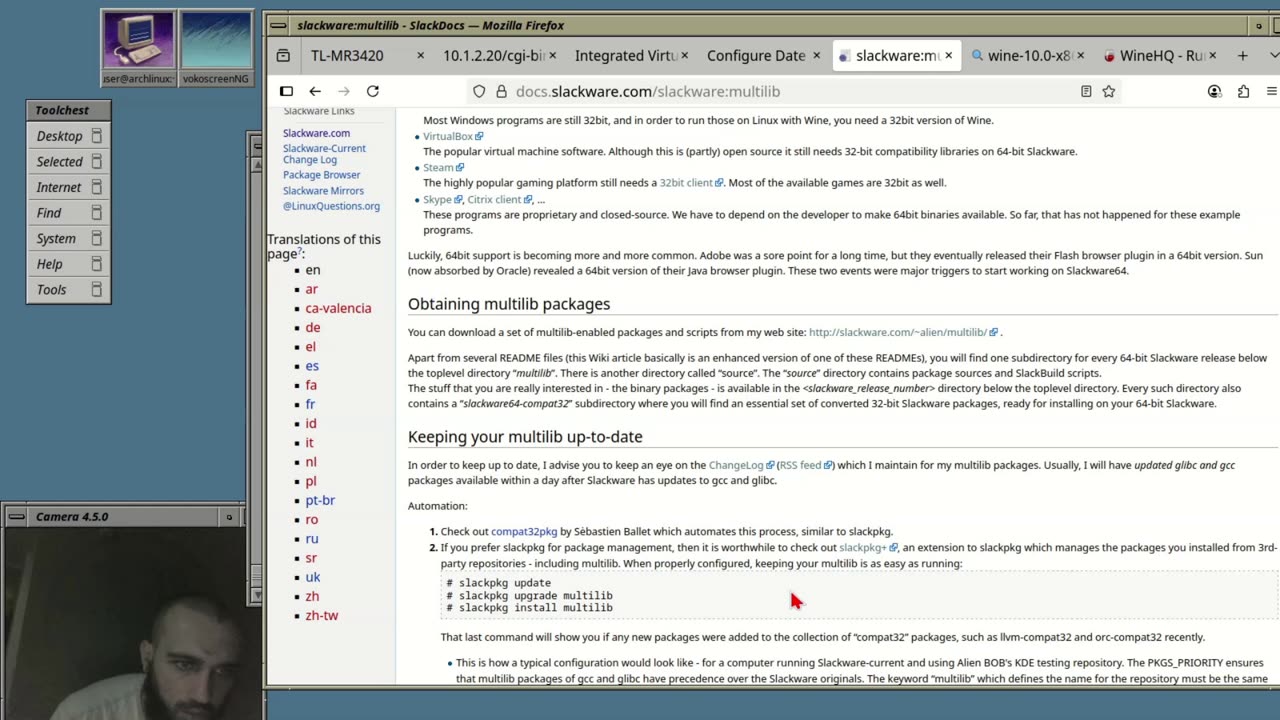The image size is (1280, 720).
Task: Show site security padlock info
Action: pyautogui.click(x=501, y=91)
